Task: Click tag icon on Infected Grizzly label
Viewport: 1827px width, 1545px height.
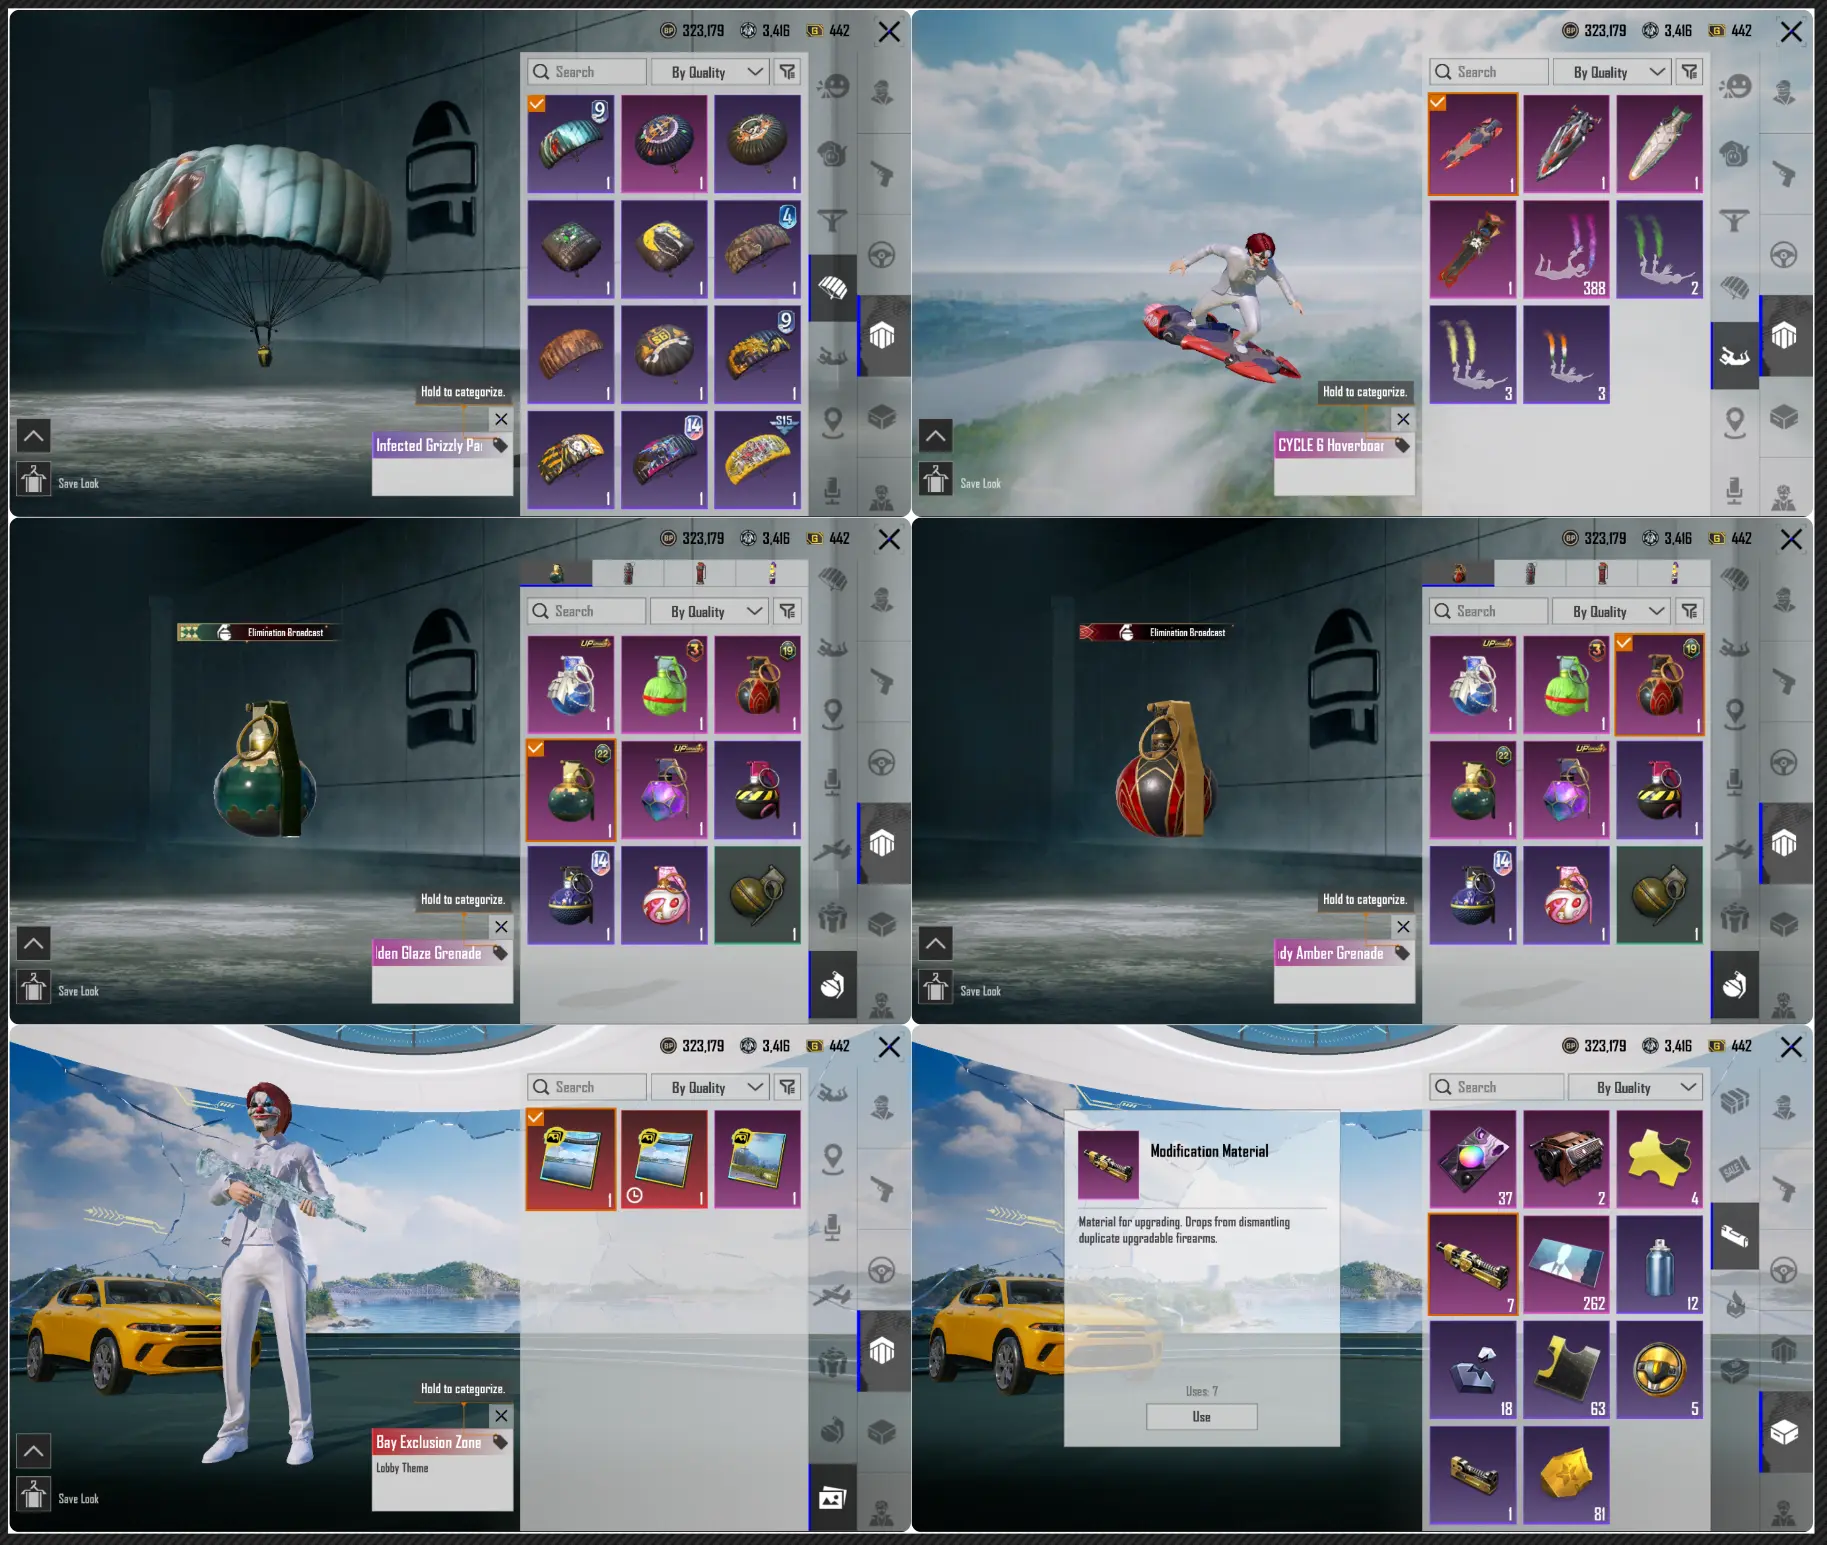Action: [500, 446]
